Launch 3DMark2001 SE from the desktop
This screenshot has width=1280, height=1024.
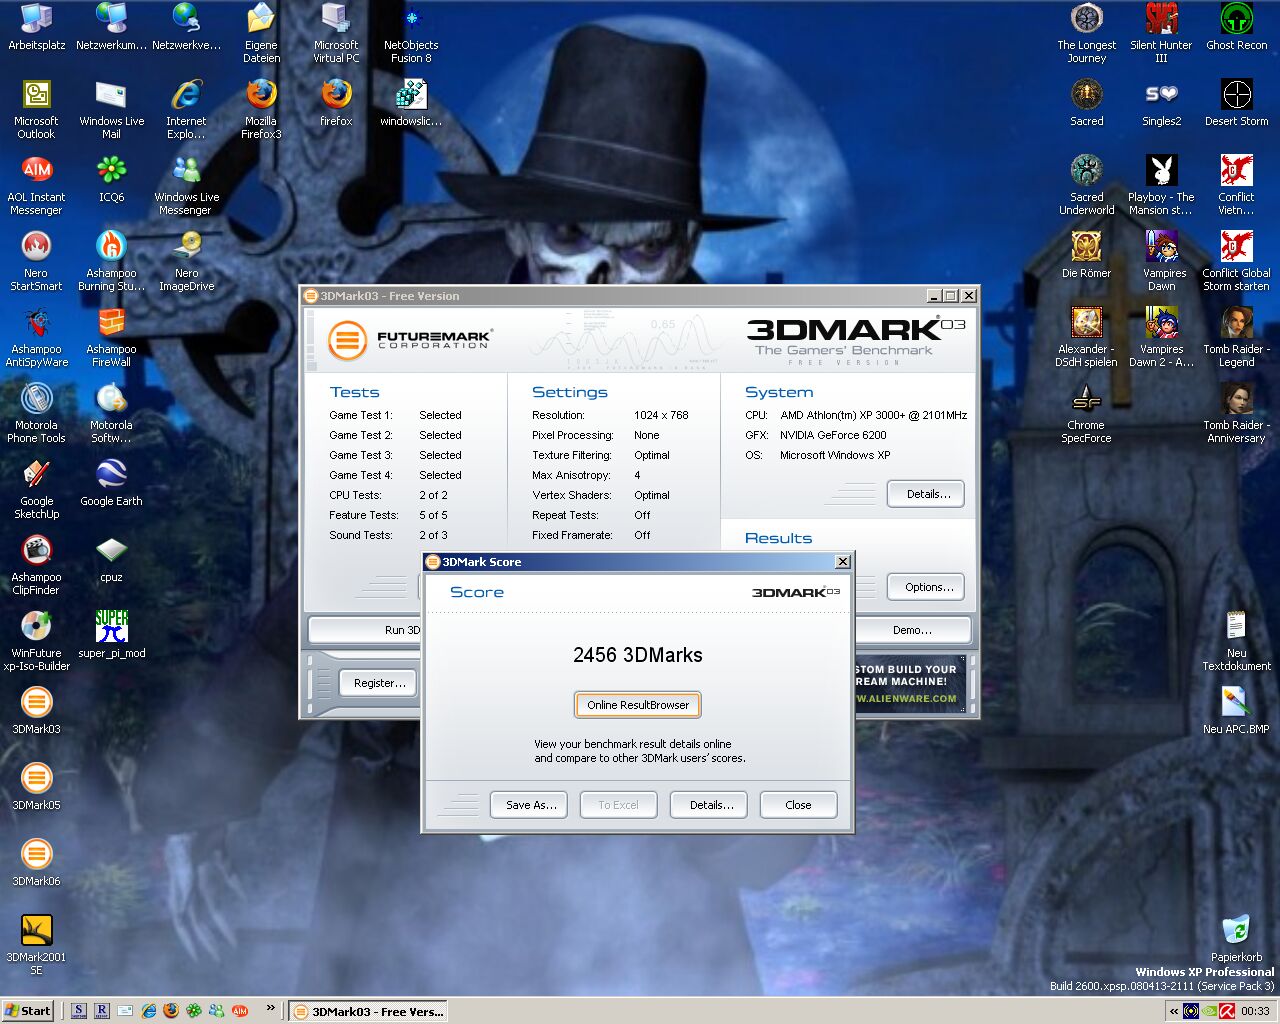click(37, 944)
